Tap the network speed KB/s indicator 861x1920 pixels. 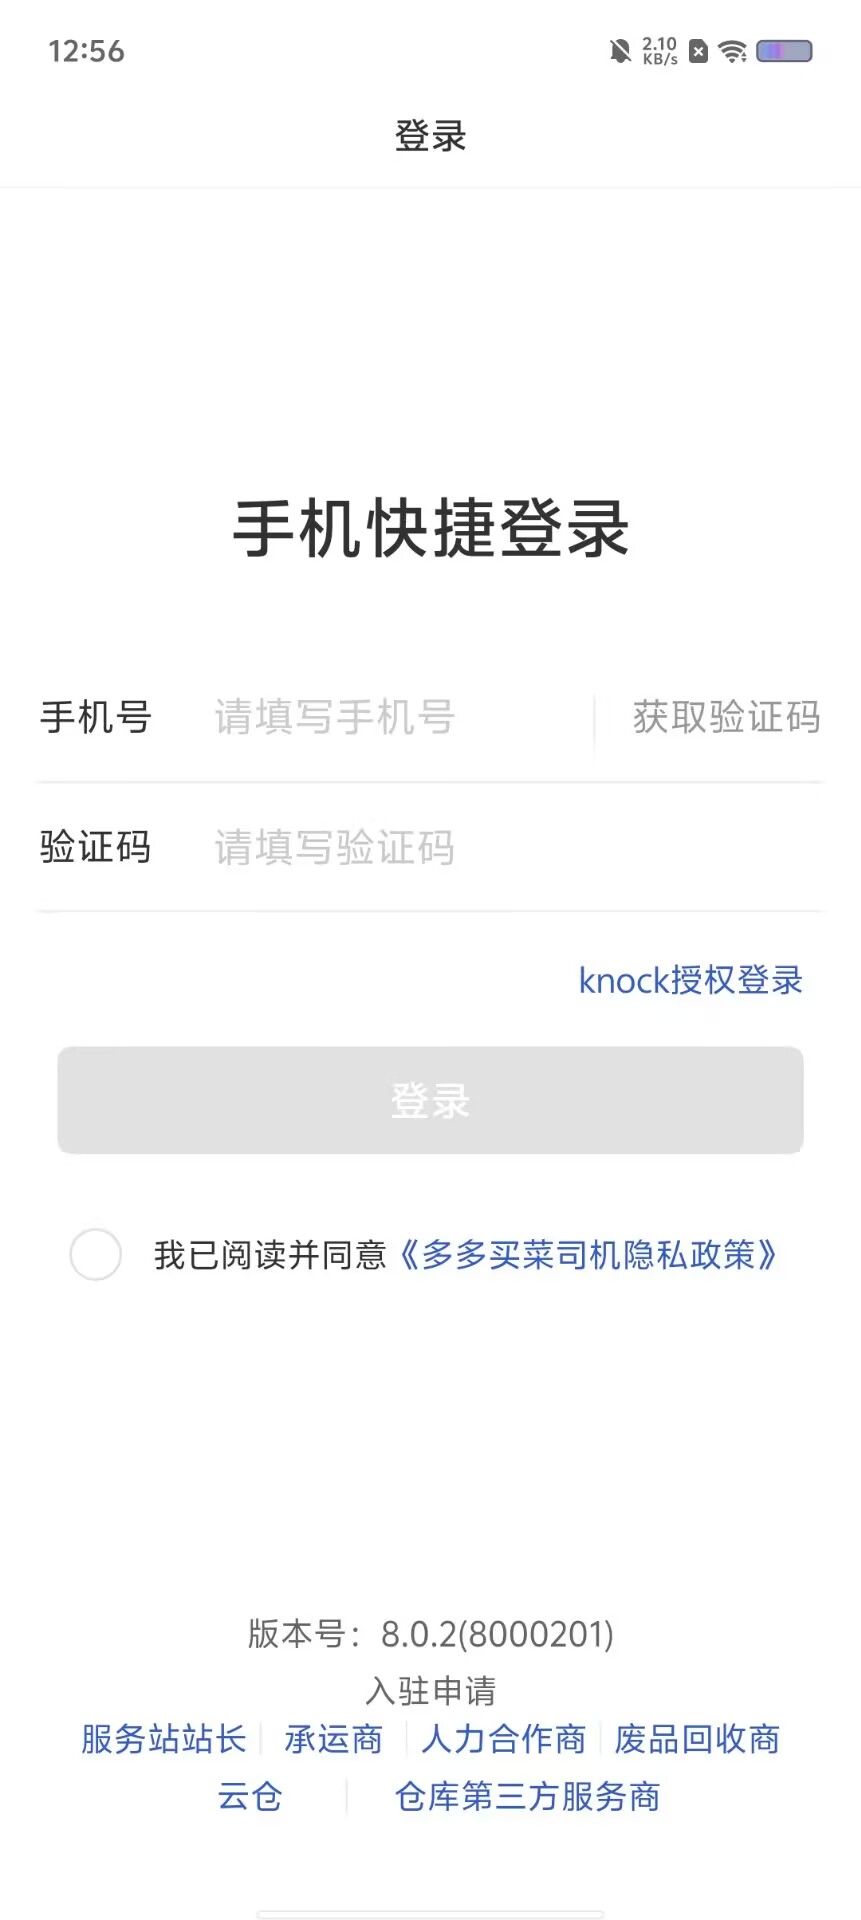pyautogui.click(x=660, y=51)
